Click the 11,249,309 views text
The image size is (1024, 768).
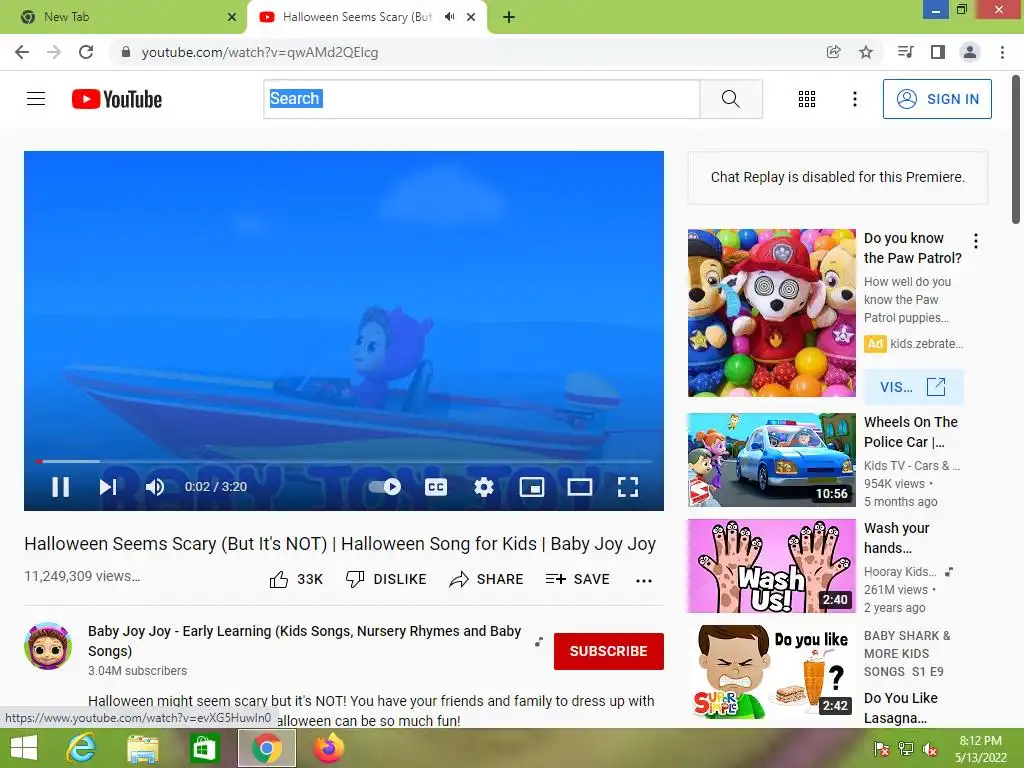[82, 576]
